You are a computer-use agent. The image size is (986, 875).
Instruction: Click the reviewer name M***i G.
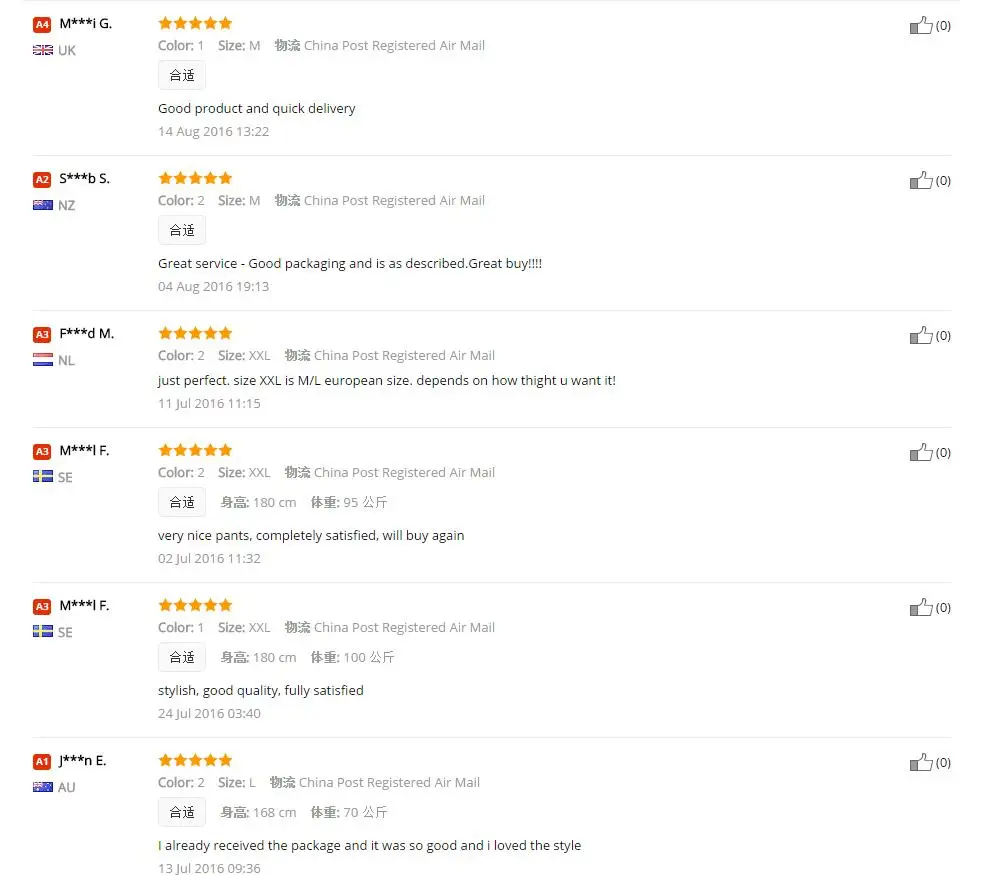(x=86, y=24)
